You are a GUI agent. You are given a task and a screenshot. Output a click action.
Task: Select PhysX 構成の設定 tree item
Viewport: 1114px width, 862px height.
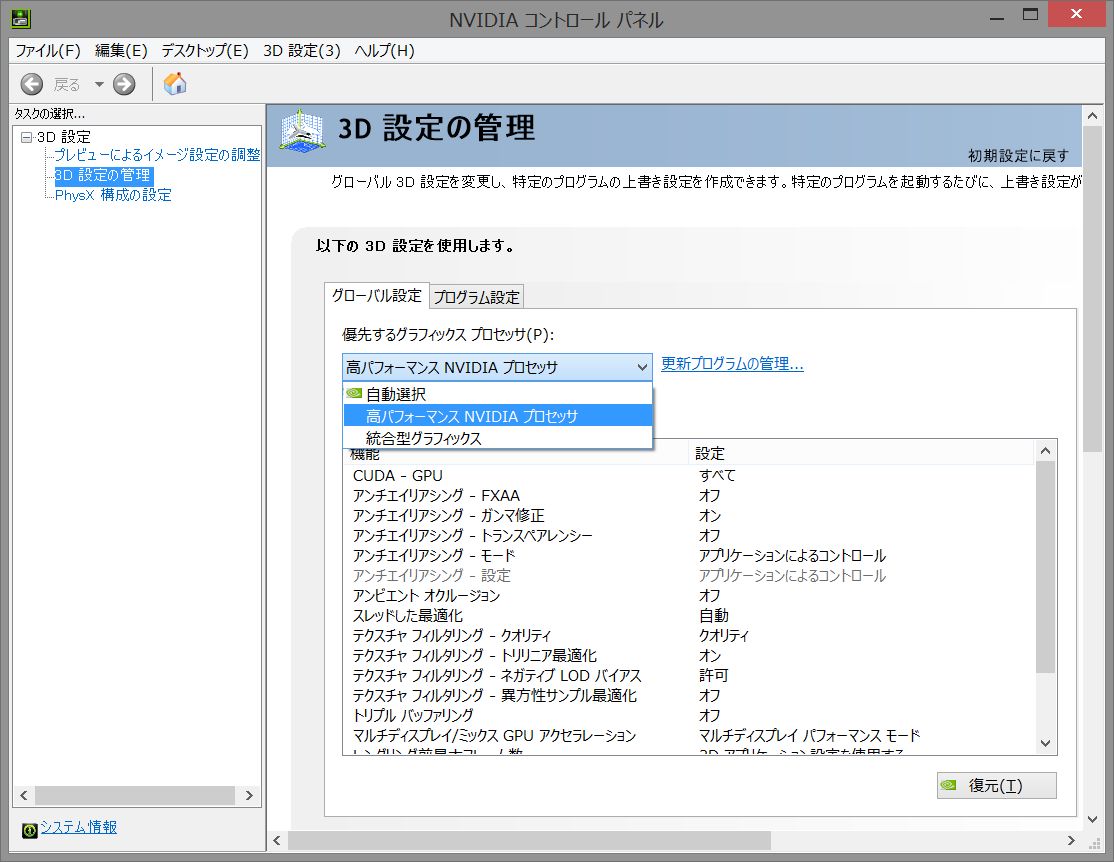point(113,195)
